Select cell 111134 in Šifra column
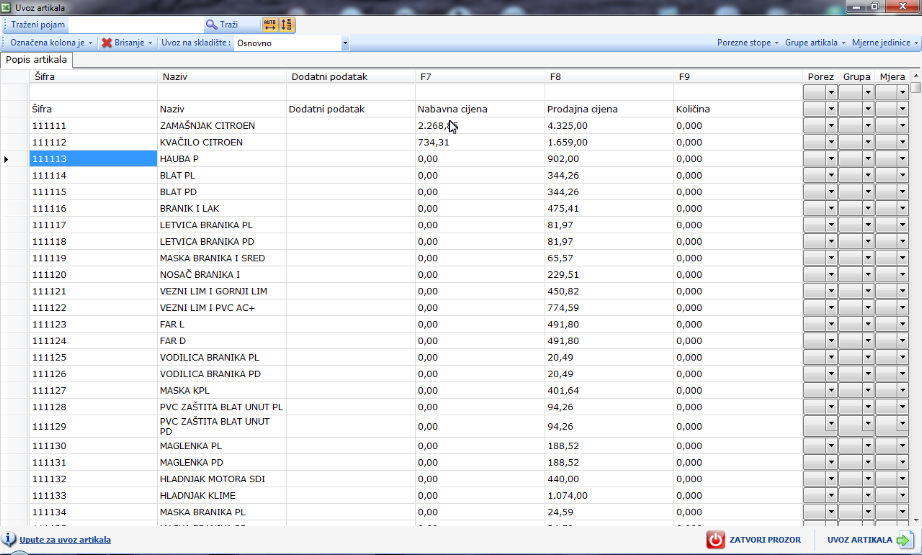922x555 pixels. 93,512
